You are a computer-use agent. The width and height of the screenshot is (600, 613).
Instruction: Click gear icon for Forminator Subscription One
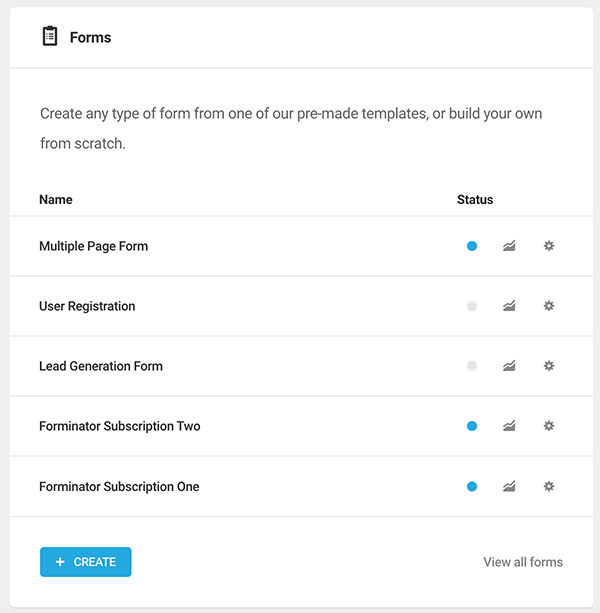[x=549, y=486]
